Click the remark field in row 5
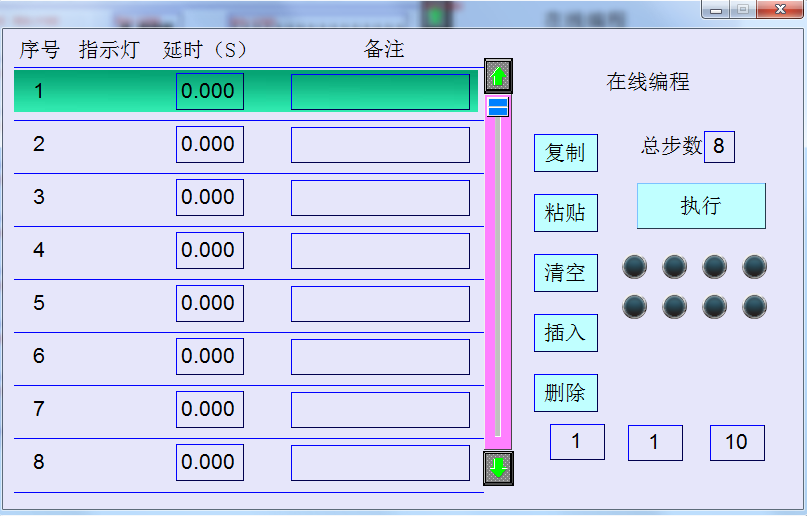 (380, 303)
